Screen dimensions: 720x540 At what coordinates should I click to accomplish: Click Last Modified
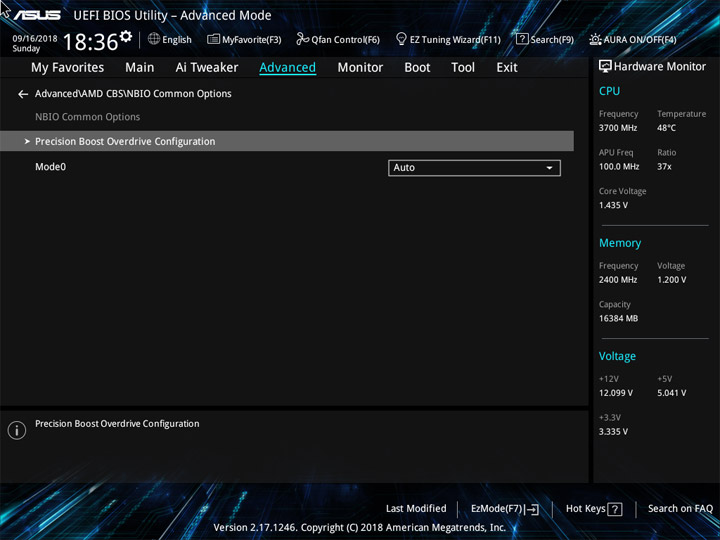pyautogui.click(x=416, y=509)
